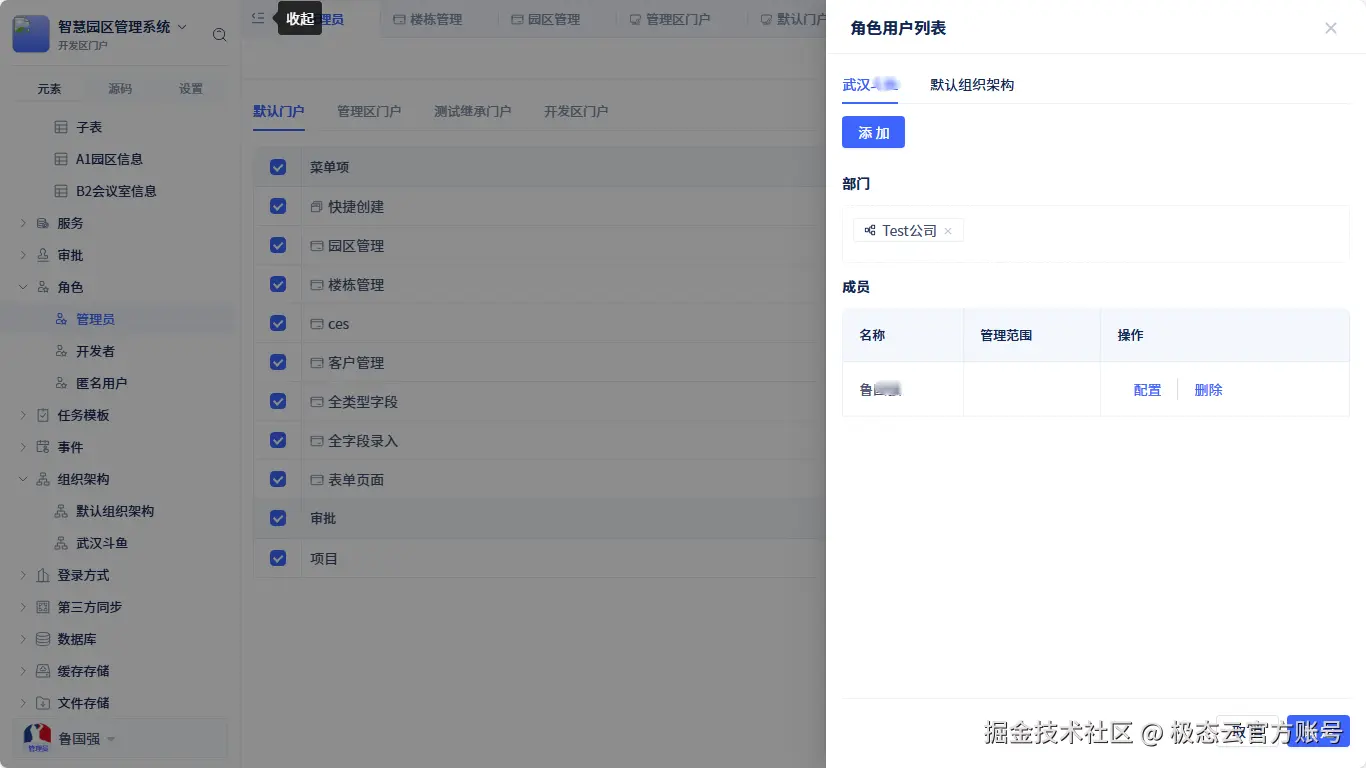Click the 数据库 cylinder icon
The width and height of the screenshot is (1366, 768).
pyautogui.click(x=43, y=639)
